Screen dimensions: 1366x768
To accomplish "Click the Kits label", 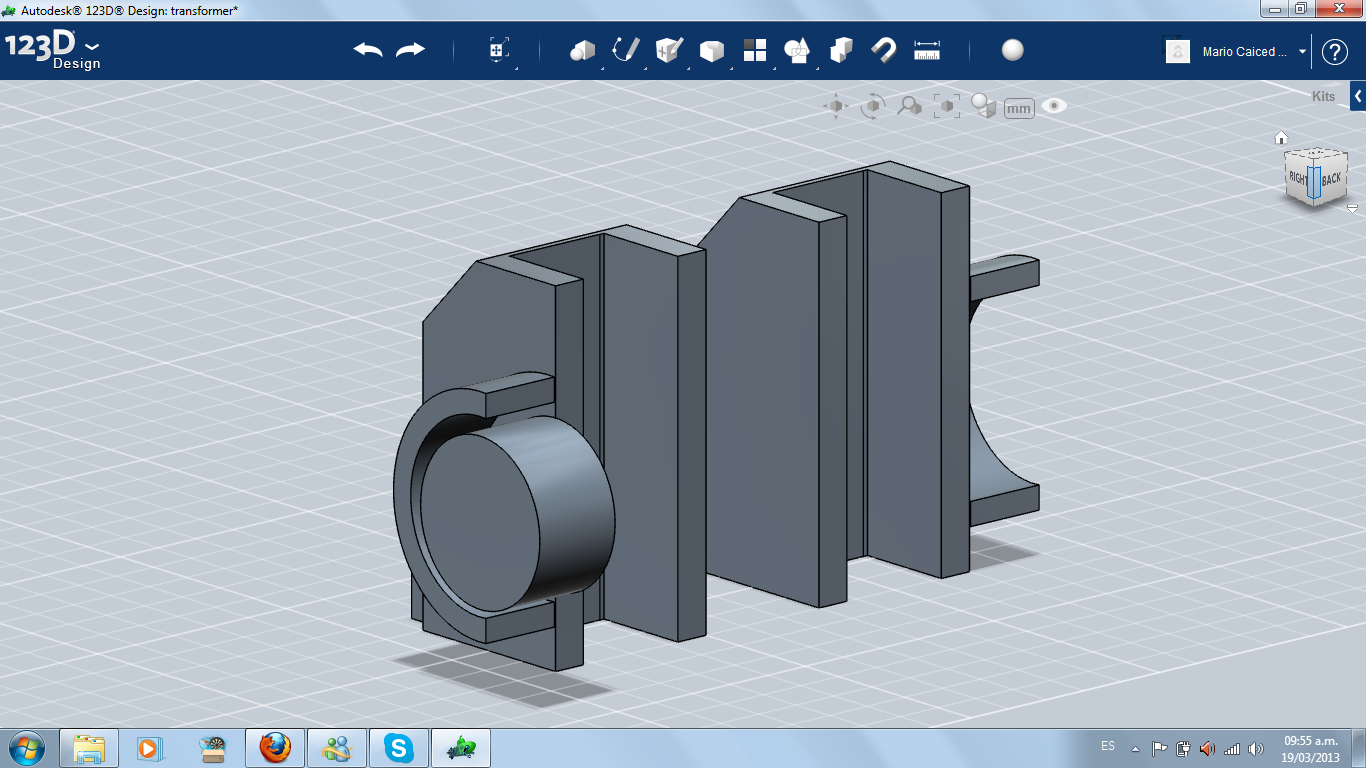I will pyautogui.click(x=1324, y=97).
